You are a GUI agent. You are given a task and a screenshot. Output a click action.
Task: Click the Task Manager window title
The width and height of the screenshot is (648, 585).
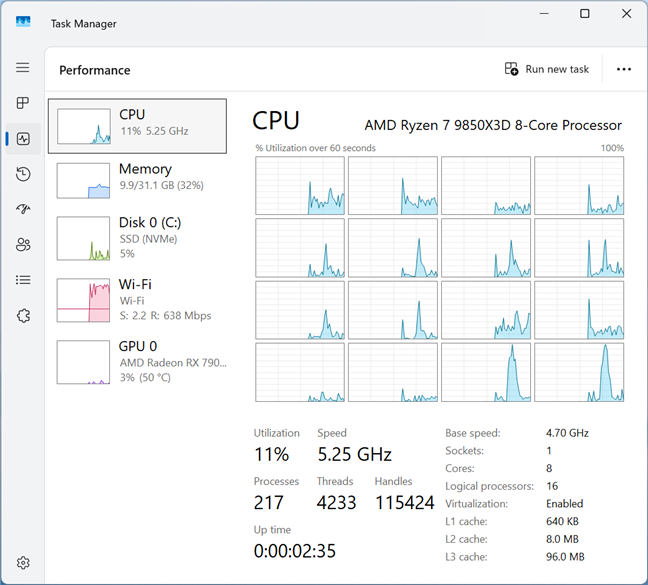[x=83, y=24]
